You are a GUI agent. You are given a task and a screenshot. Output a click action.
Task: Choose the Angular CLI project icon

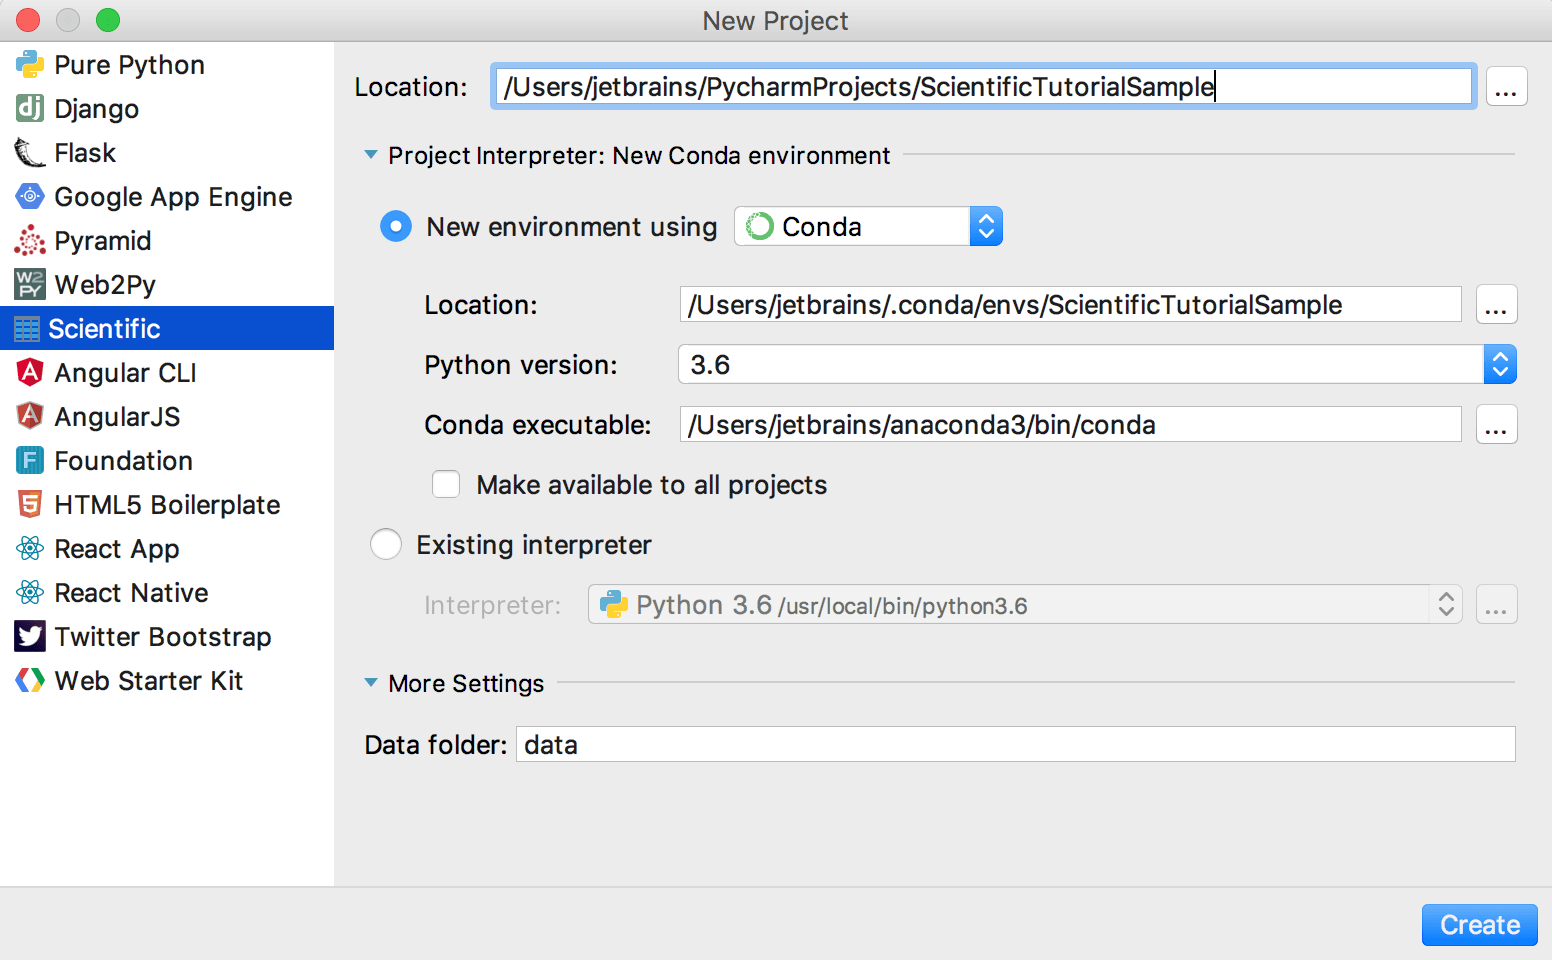pos(29,372)
